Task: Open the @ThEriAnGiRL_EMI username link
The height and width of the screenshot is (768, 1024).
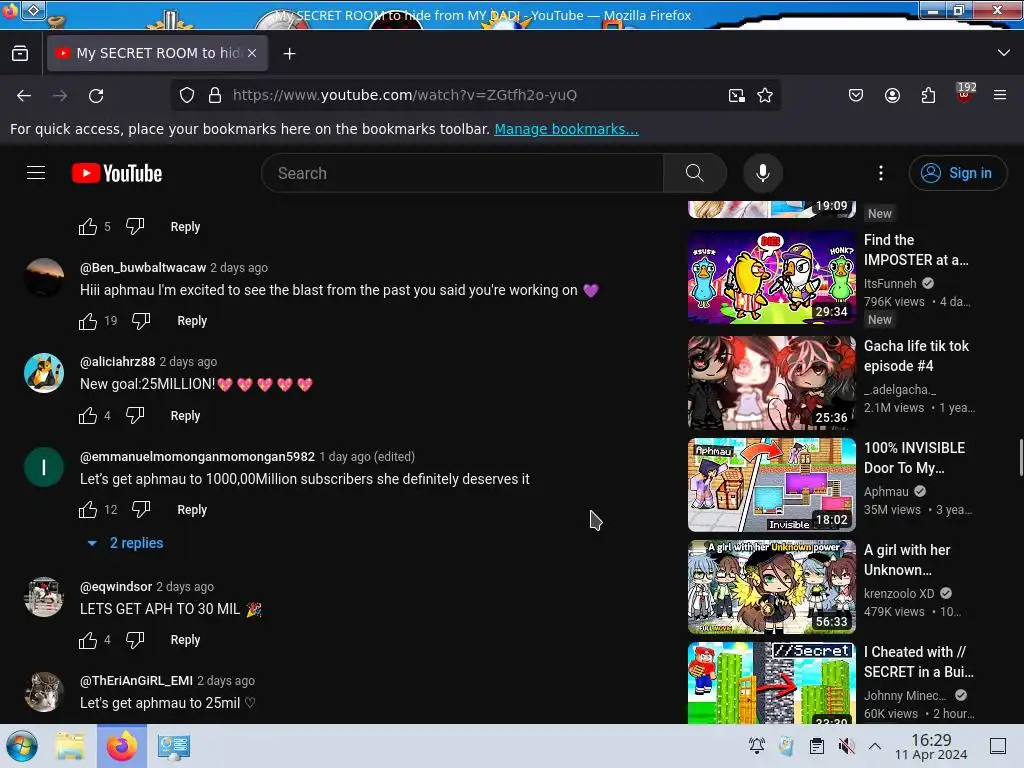Action: point(136,680)
